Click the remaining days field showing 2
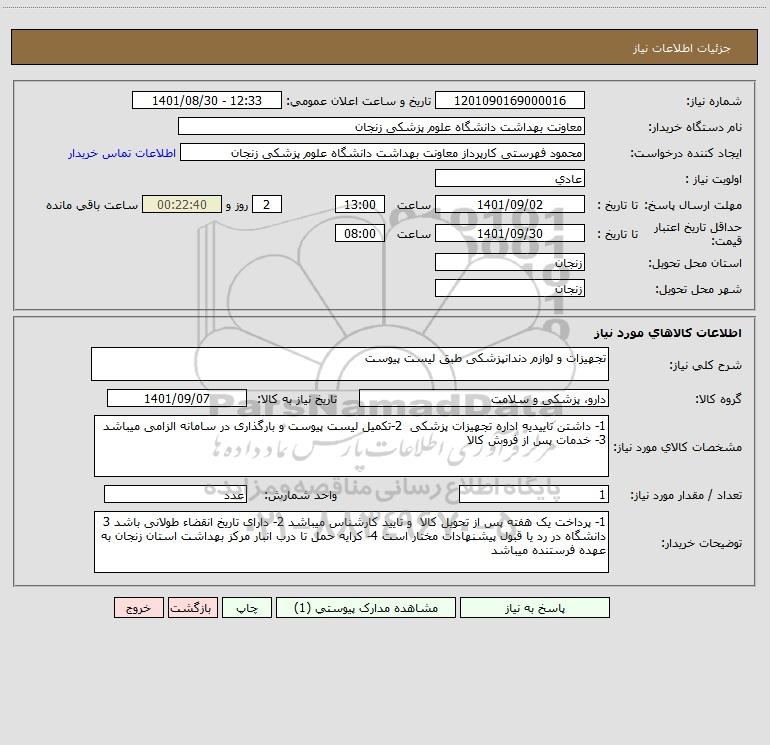770x745 pixels. 267,204
